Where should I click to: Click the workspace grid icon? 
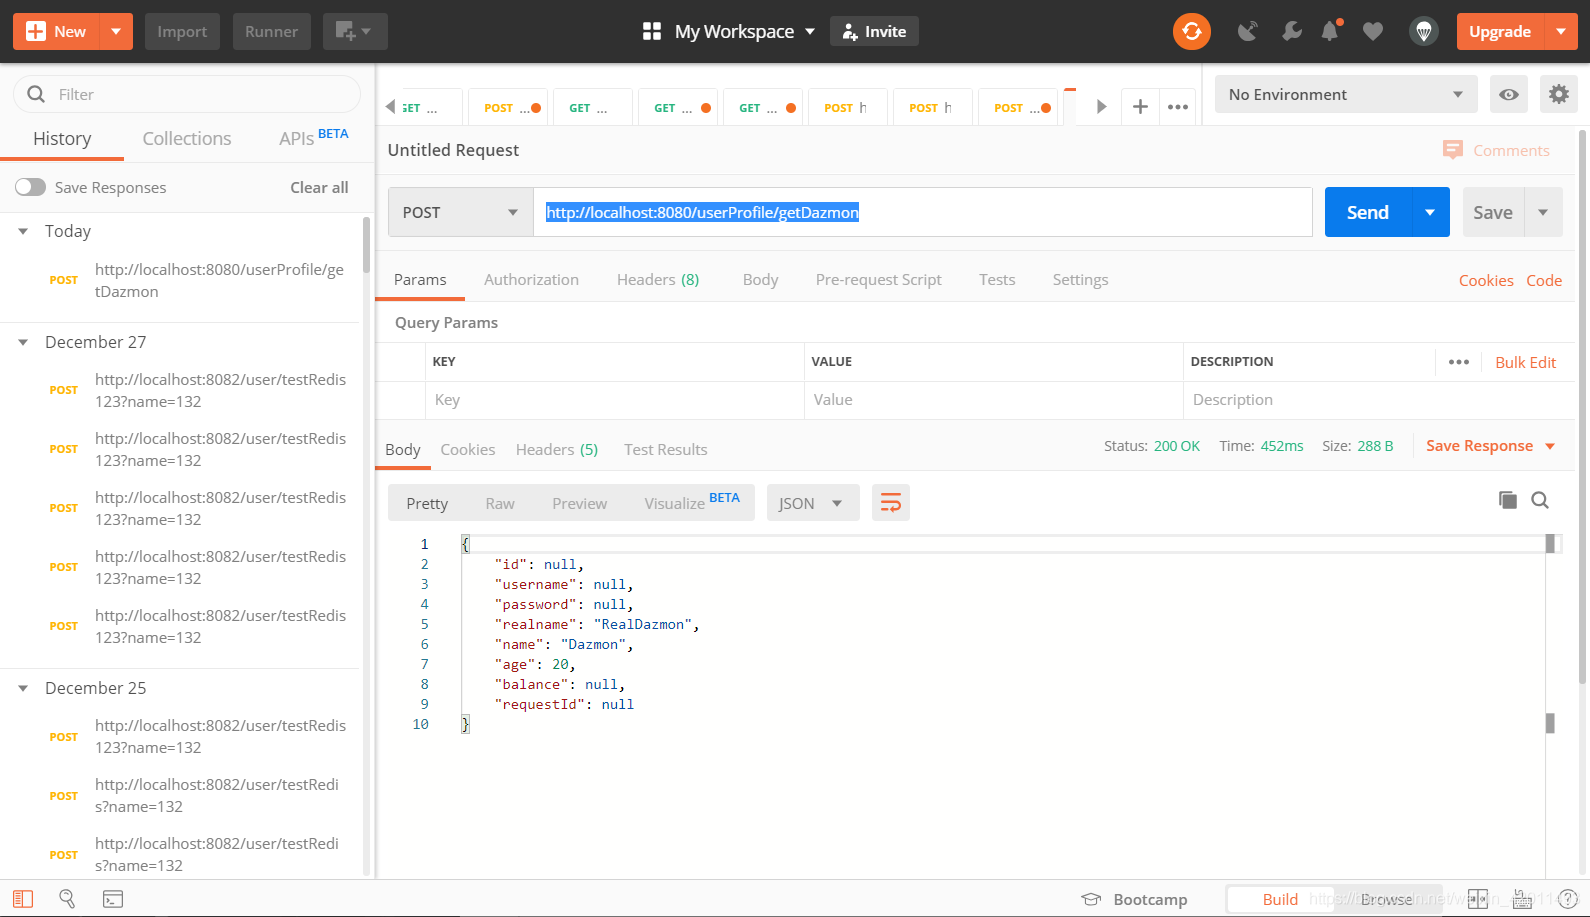[x=652, y=32]
